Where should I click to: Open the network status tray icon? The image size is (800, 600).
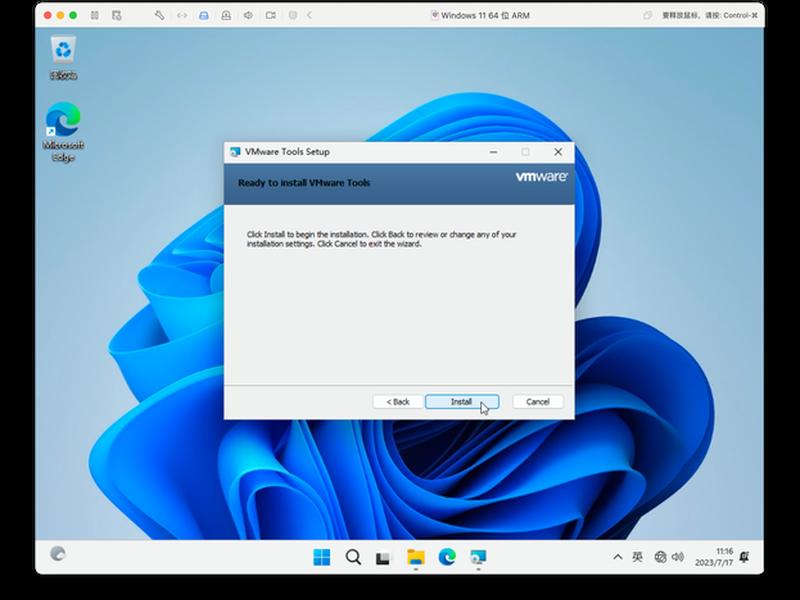660,557
